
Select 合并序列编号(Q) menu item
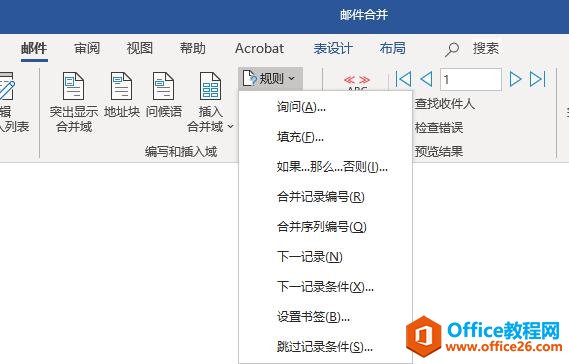[x=326, y=227]
